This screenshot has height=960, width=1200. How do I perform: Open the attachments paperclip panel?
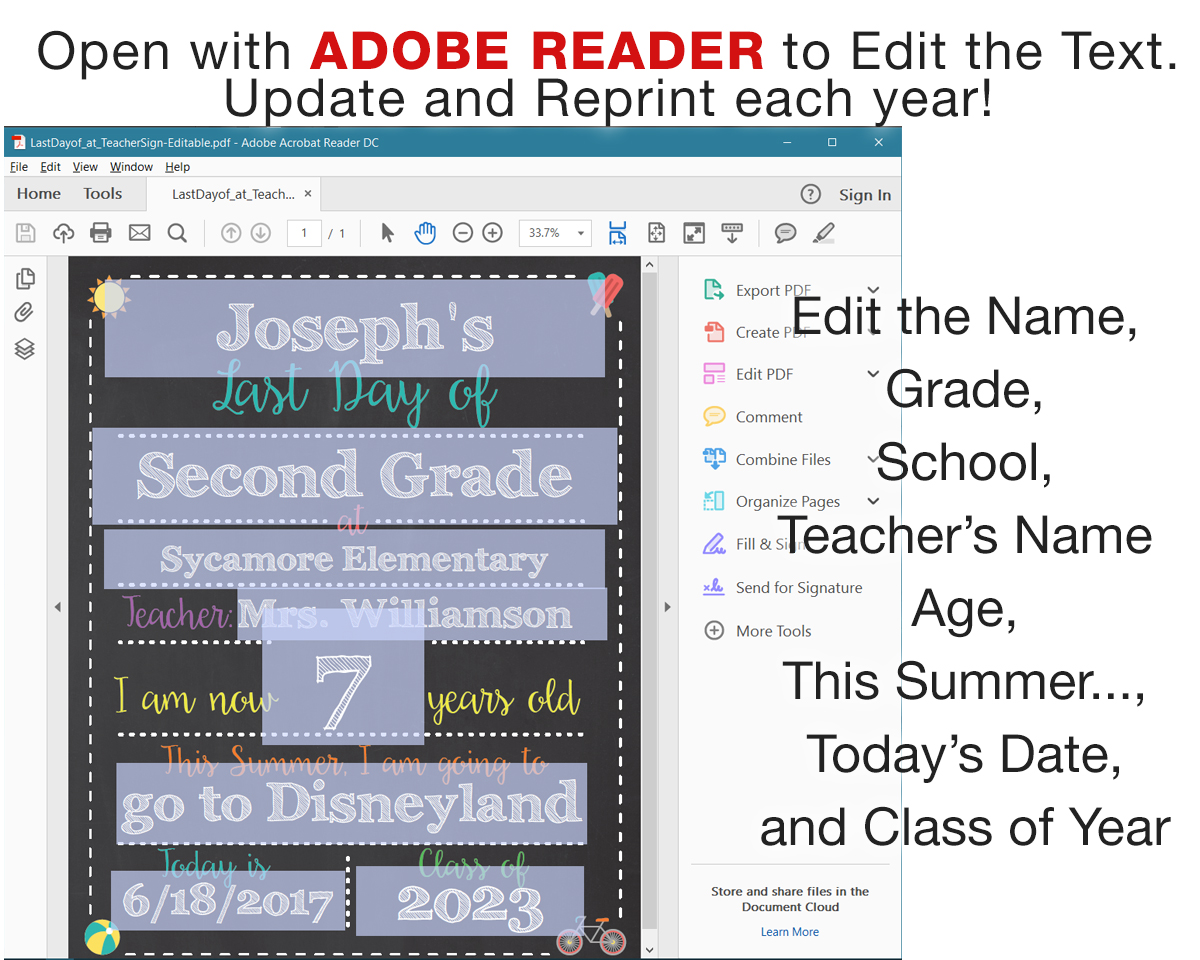click(x=25, y=313)
